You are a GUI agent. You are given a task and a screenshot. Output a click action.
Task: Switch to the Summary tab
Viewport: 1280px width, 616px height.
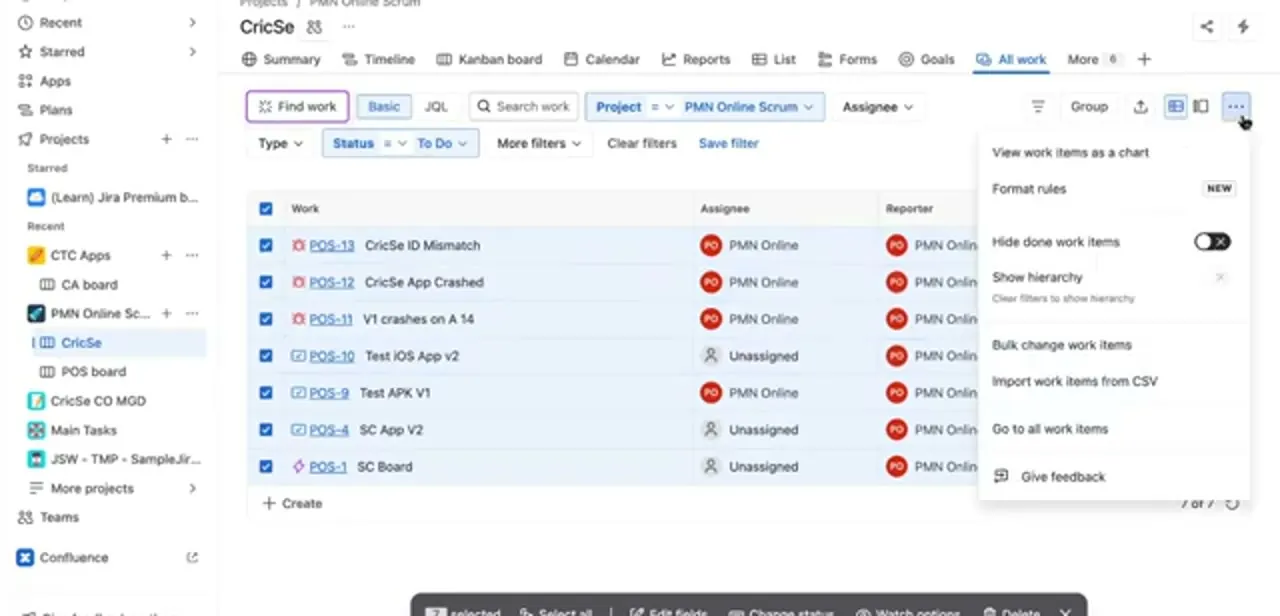pyautogui.click(x=281, y=59)
